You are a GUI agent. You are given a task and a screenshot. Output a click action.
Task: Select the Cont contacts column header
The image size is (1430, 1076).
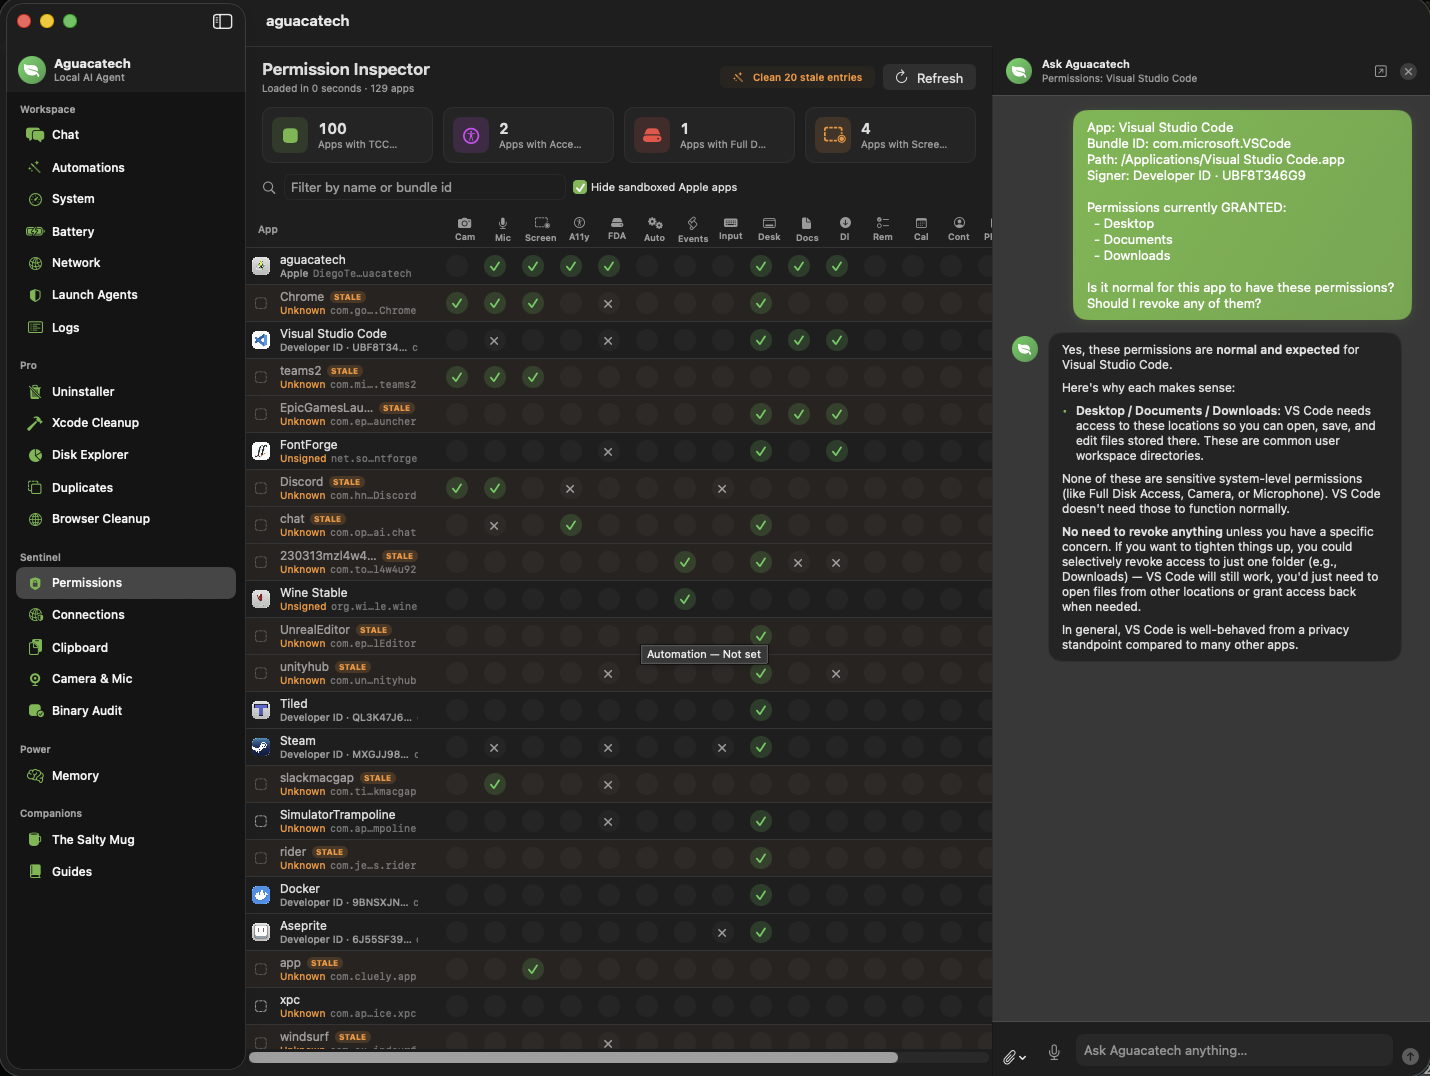(x=959, y=229)
